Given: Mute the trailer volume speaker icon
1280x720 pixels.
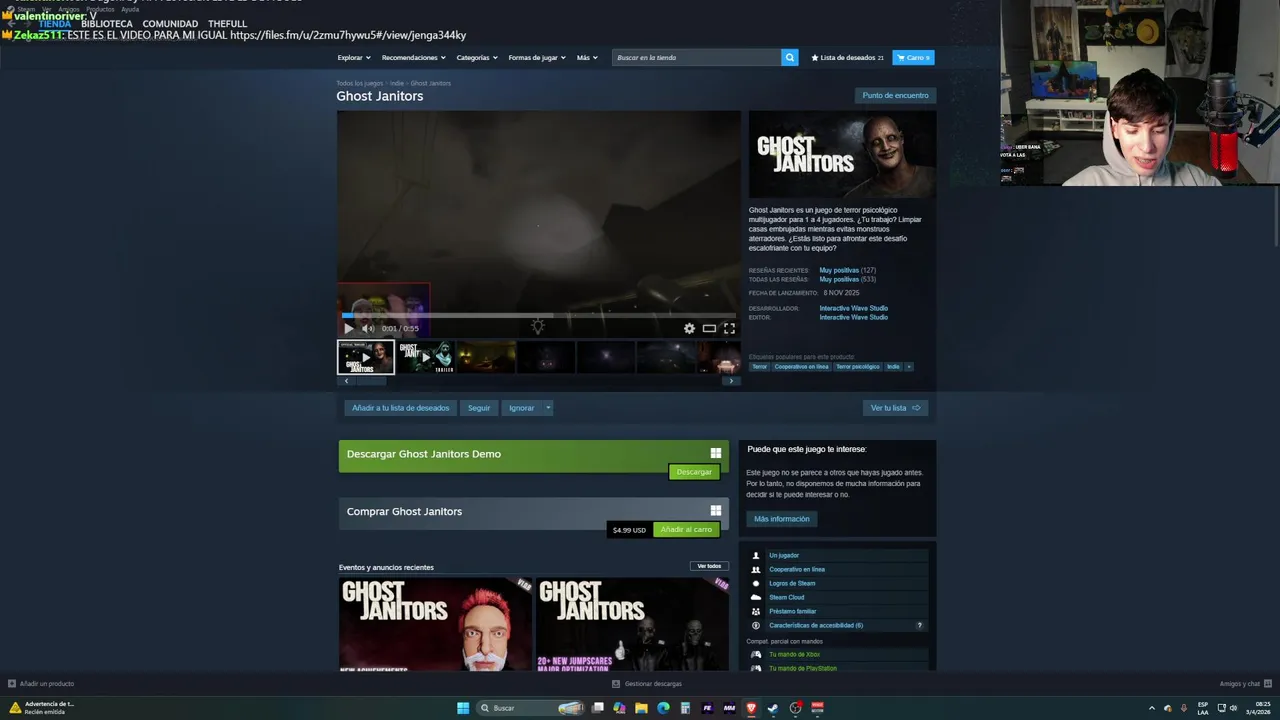Looking at the screenshot, I should [367, 328].
